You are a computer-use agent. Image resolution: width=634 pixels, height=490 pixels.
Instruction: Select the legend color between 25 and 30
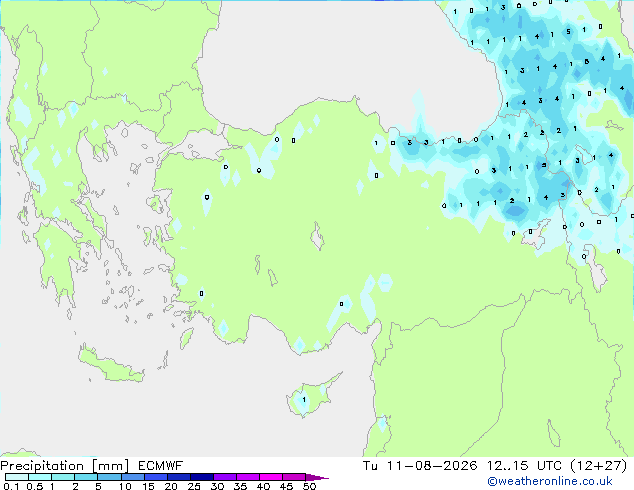click(x=201, y=477)
